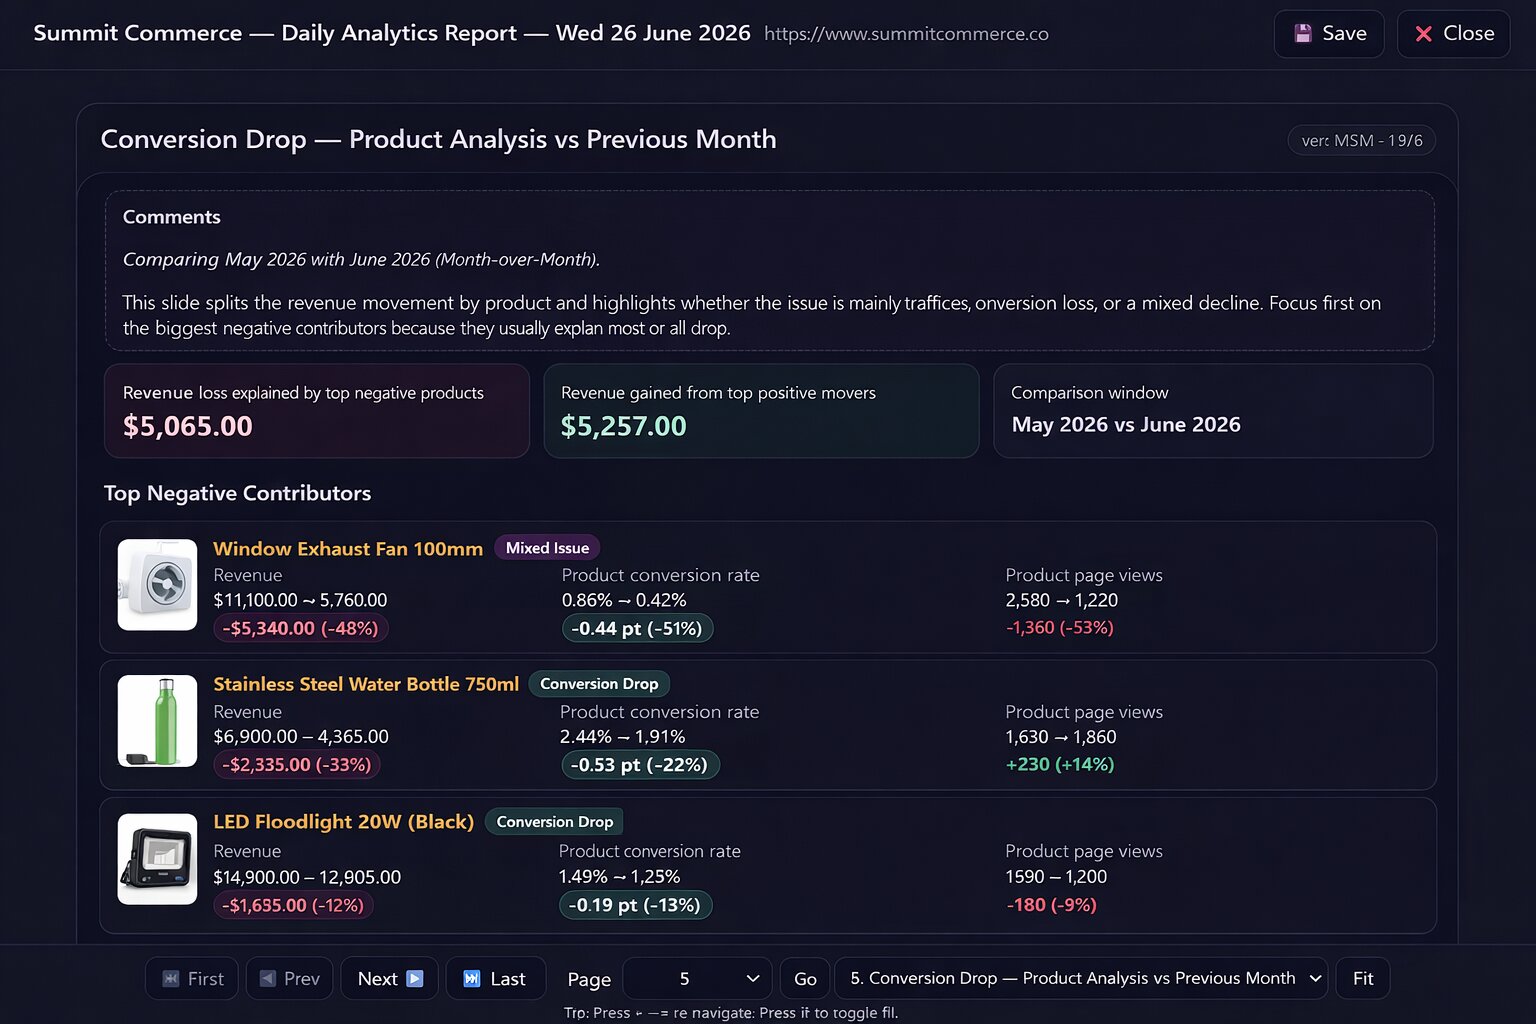Click the Conversion Drop slide heading

tap(438, 139)
